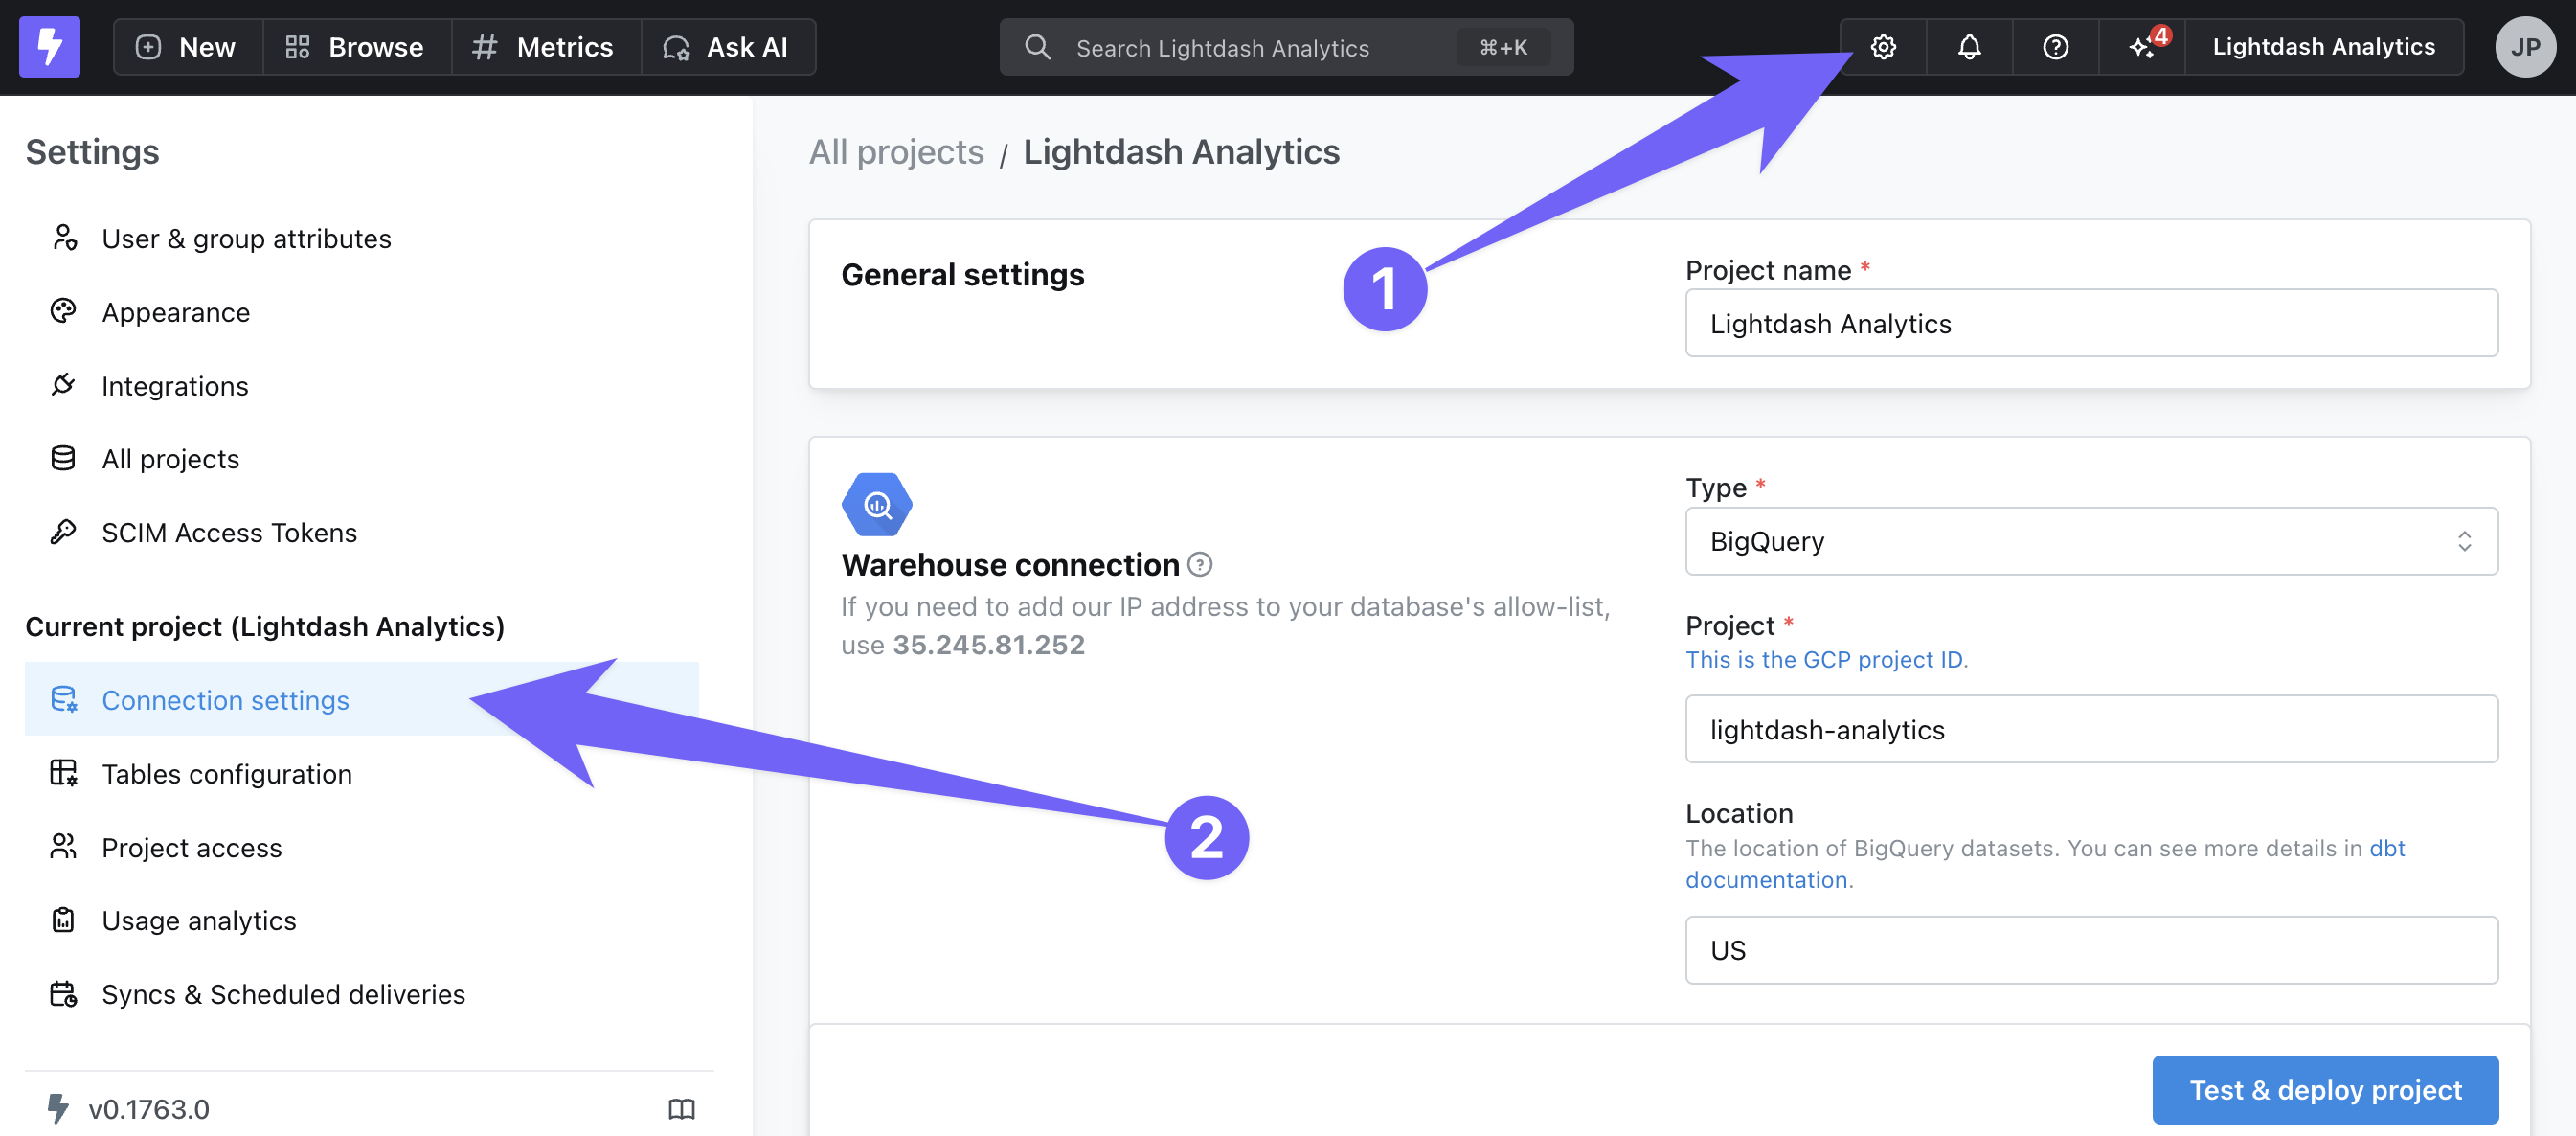Click the Project name input field
Screen dimensions: 2576x1136
[x=2090, y=324]
